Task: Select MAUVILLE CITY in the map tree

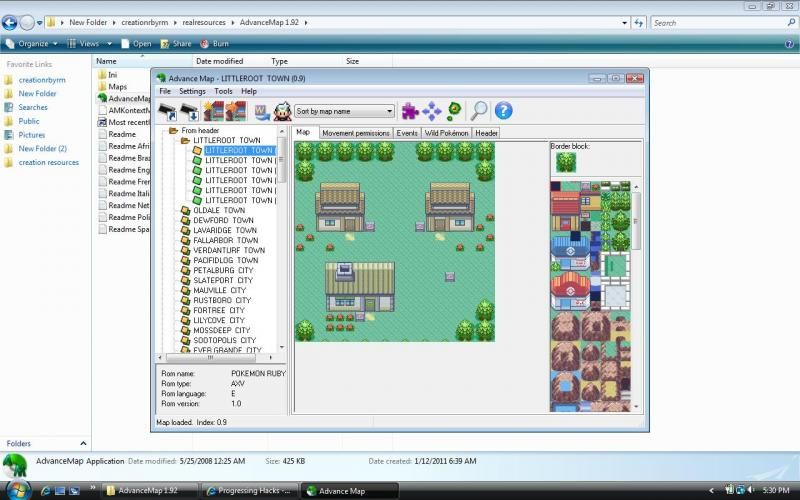Action: pyautogui.click(x=219, y=290)
